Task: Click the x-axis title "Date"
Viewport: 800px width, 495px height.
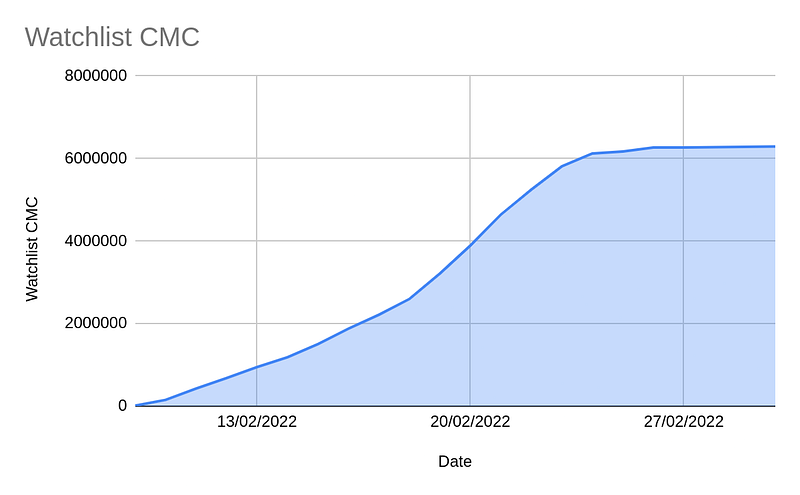Action: pyautogui.click(x=454, y=462)
